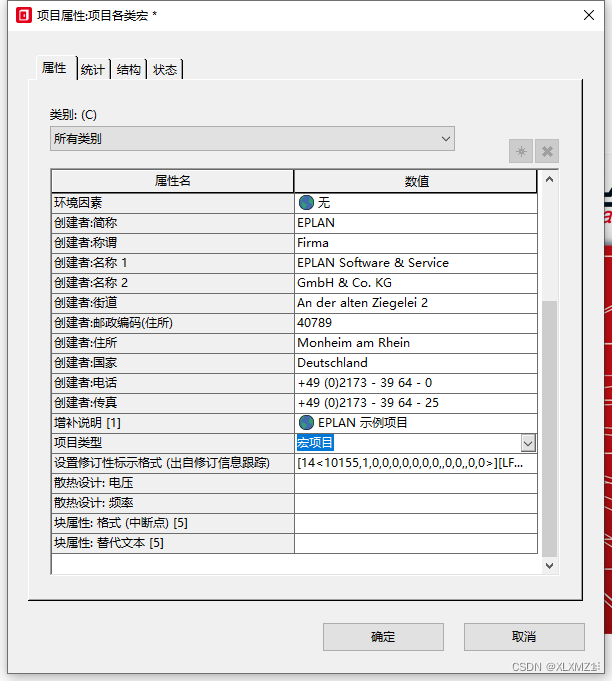Select the 块属性: 格式 (中断点) [5] name
Screen dimensions: 612x681
[x=172, y=523]
